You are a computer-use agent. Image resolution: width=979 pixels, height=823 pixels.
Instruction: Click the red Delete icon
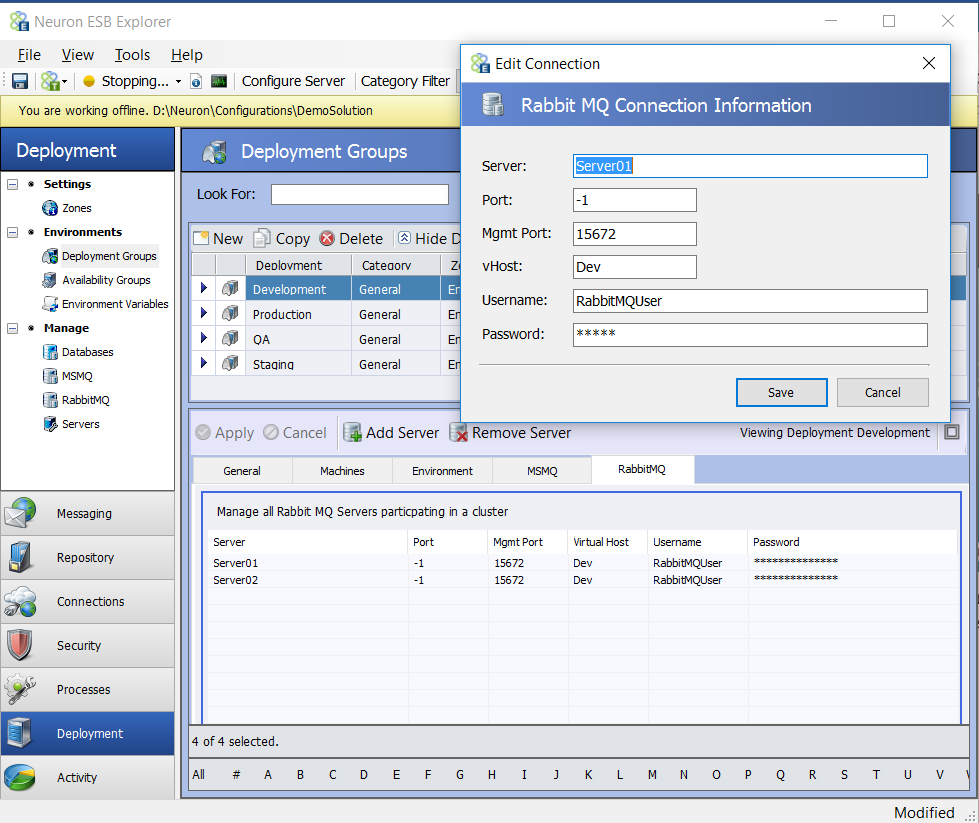327,238
